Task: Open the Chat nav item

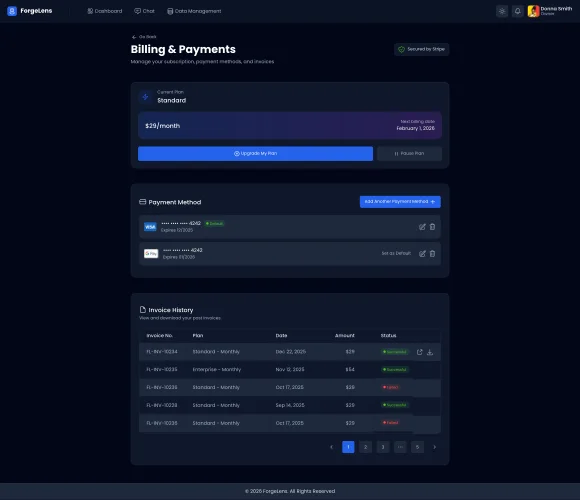Action: [144, 11]
